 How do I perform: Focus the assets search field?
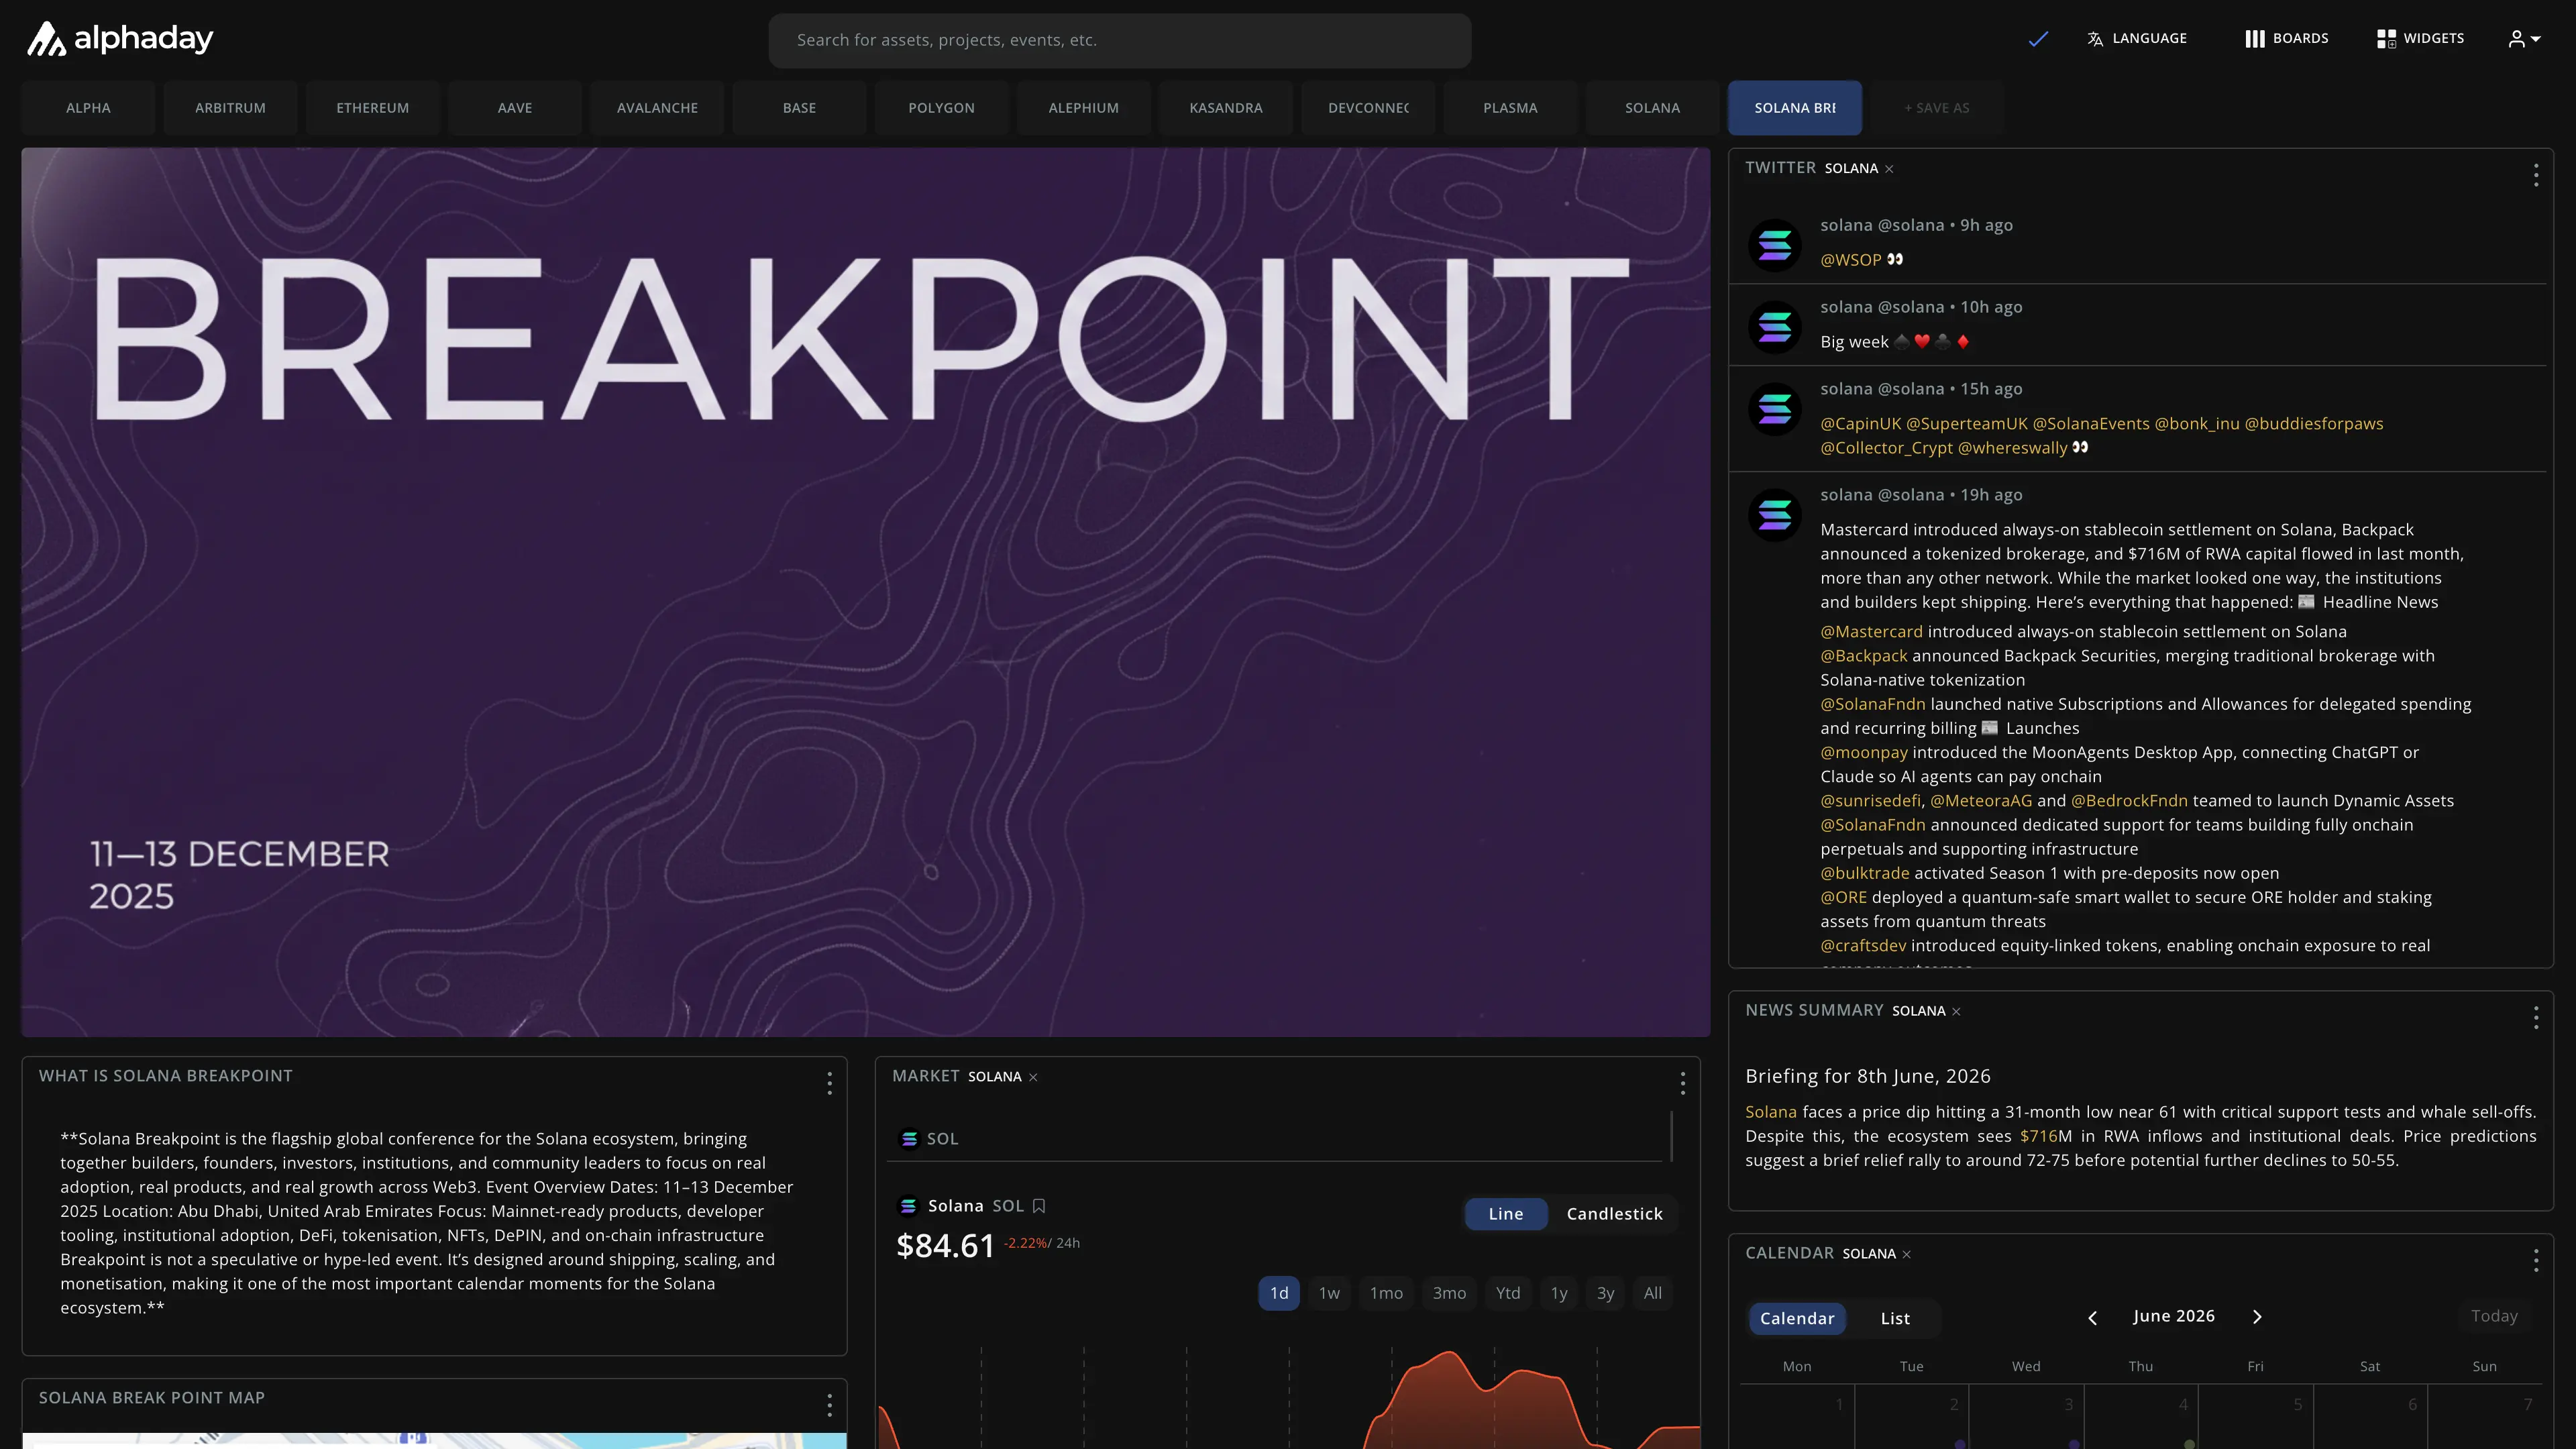coord(1119,40)
